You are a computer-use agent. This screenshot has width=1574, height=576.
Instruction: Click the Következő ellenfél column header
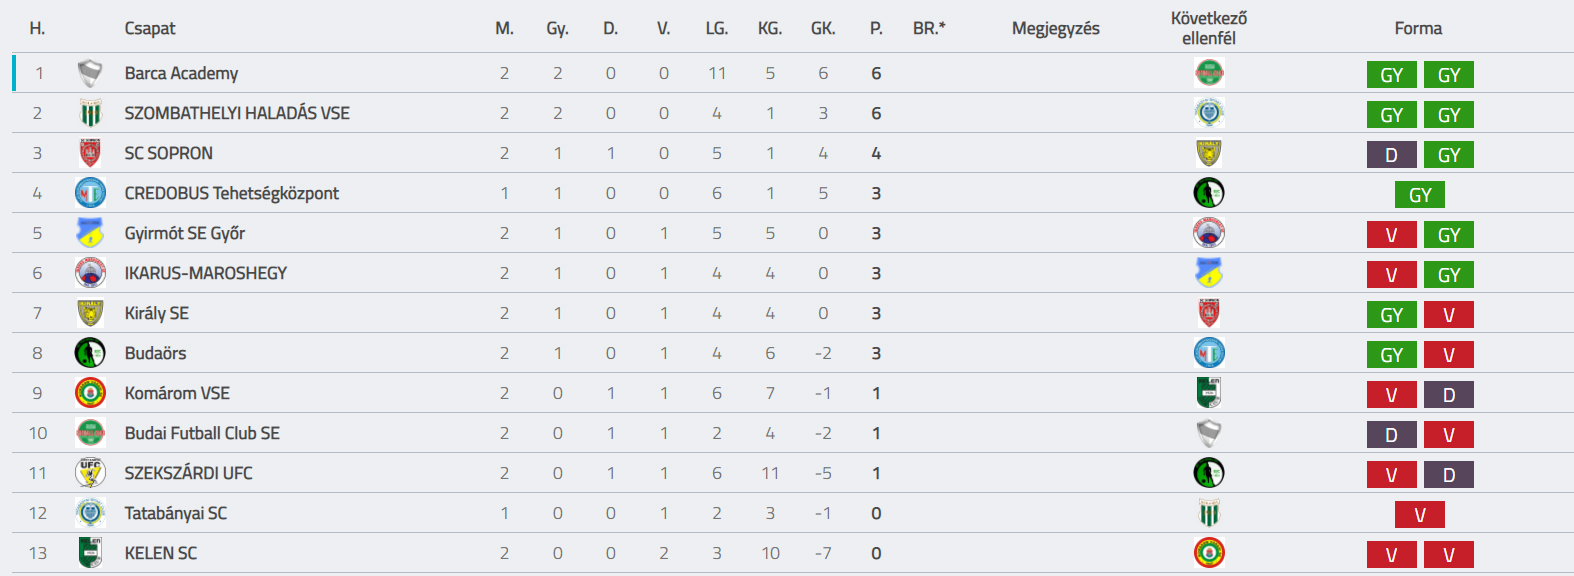(x=1209, y=28)
